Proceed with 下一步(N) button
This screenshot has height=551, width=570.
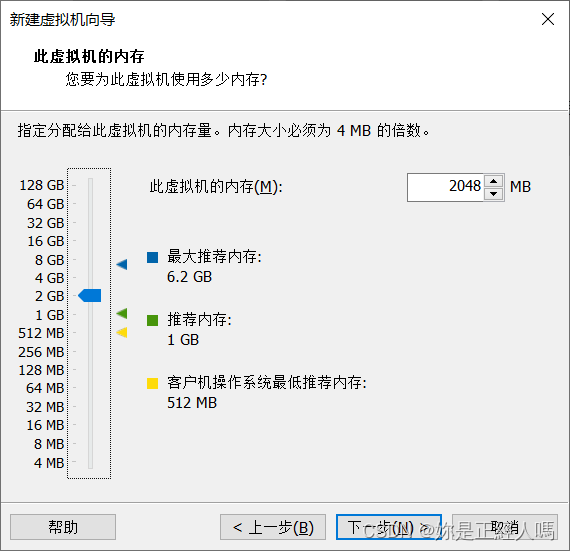[389, 527]
